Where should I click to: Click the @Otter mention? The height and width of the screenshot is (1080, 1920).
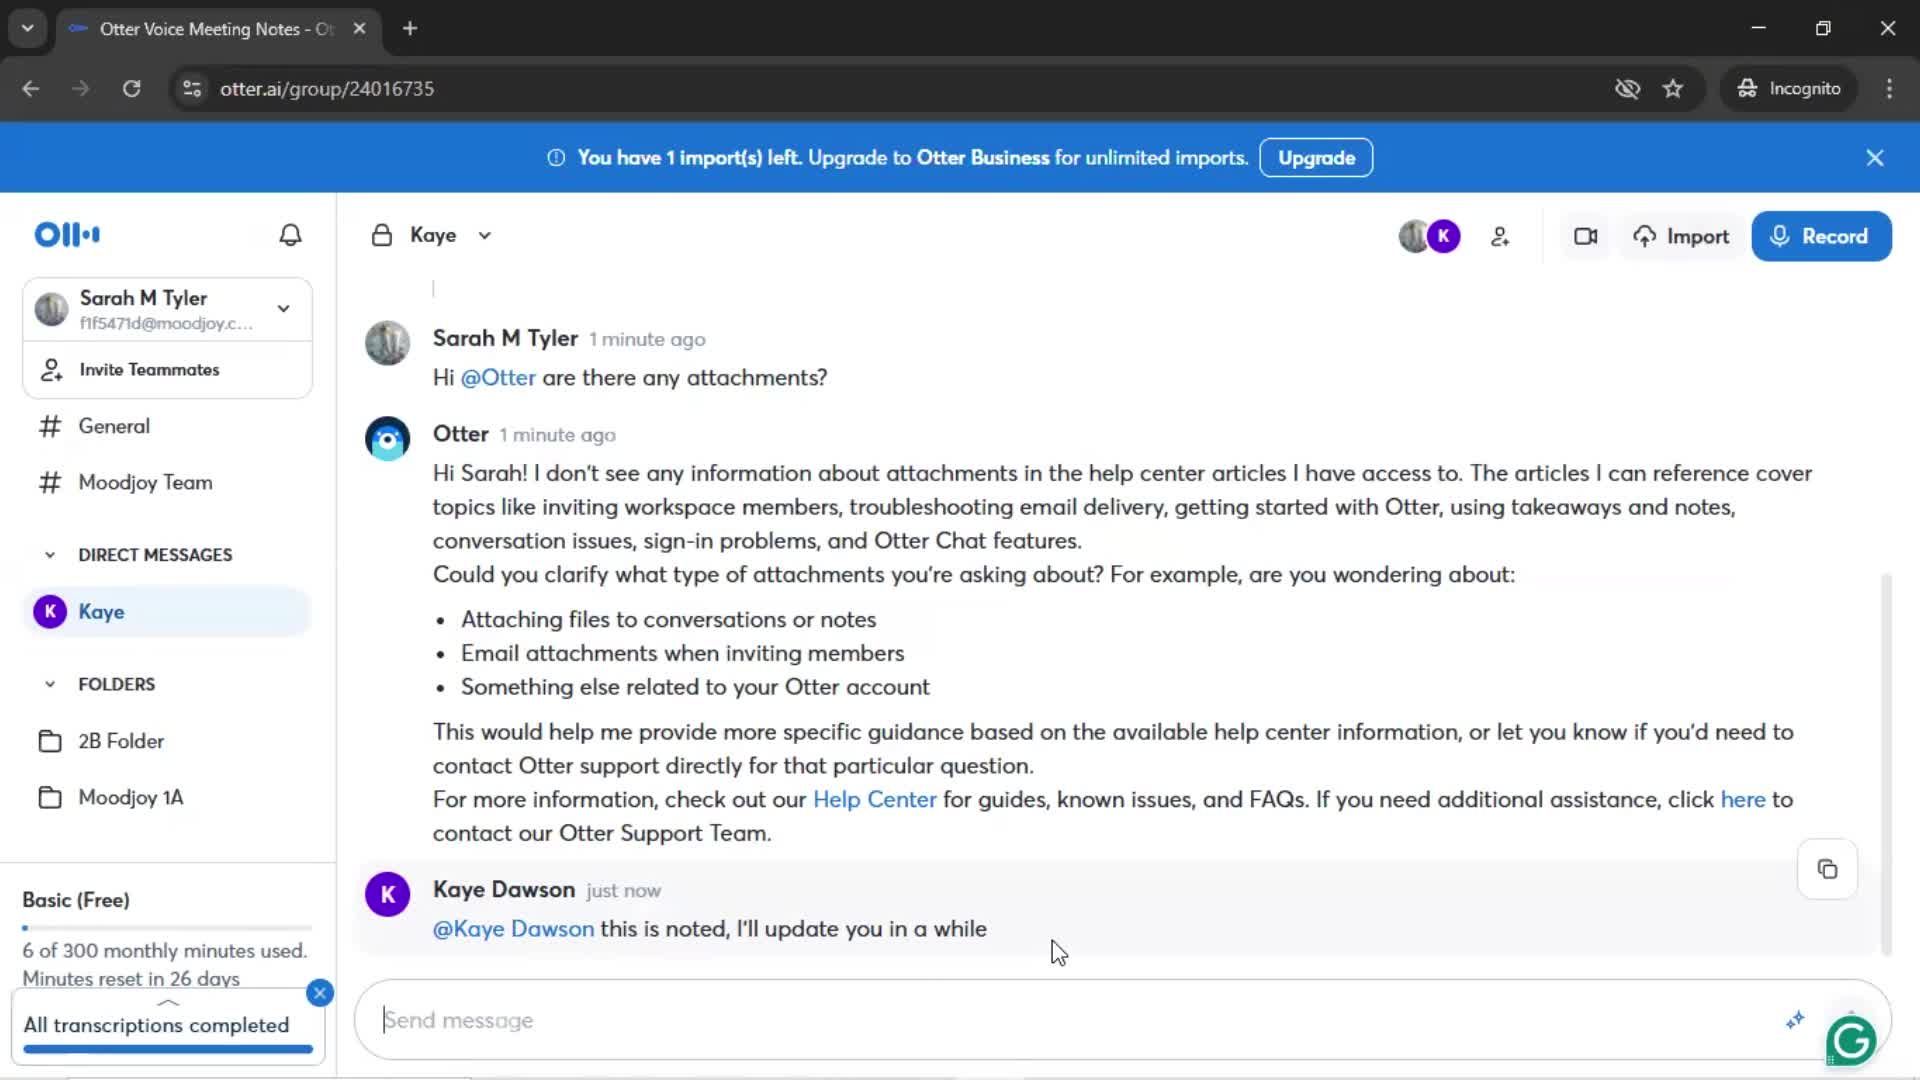498,378
